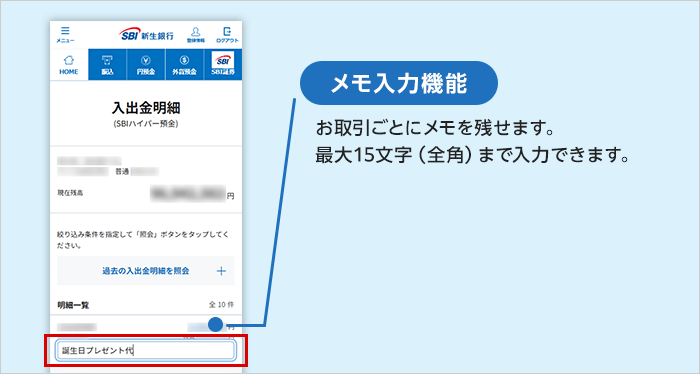Click the SBI新生銀行 logo
Image resolution: width=700 pixels, height=374 pixels.
pos(146,34)
